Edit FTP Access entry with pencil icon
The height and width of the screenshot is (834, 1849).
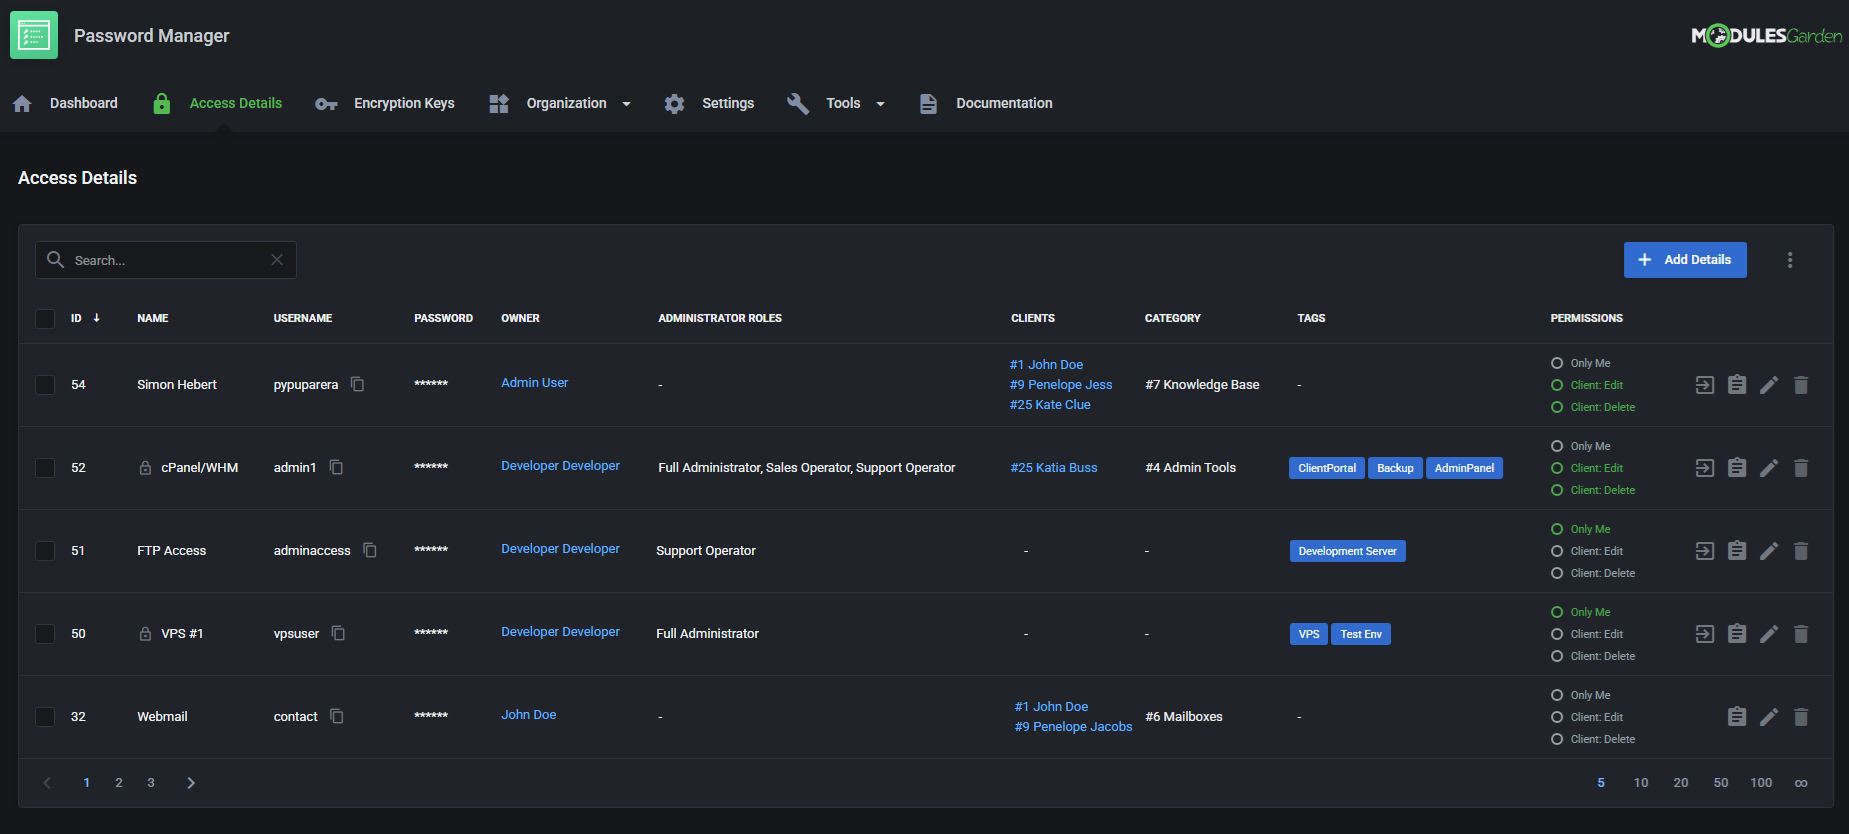(1769, 551)
